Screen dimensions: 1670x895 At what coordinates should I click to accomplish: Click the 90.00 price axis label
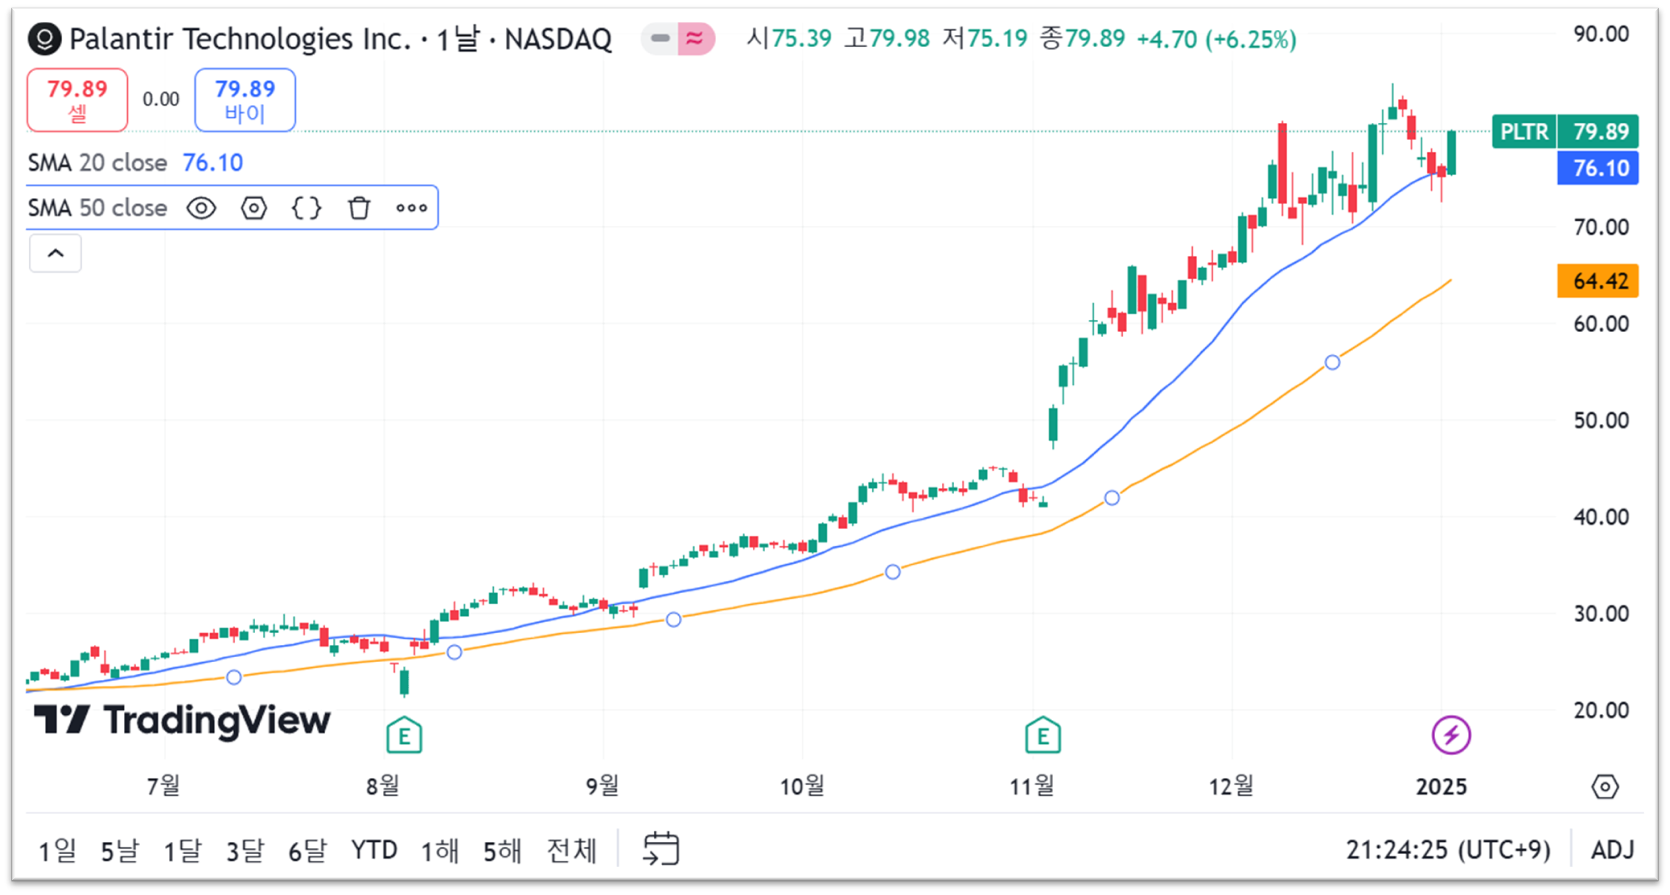[x=1601, y=34]
